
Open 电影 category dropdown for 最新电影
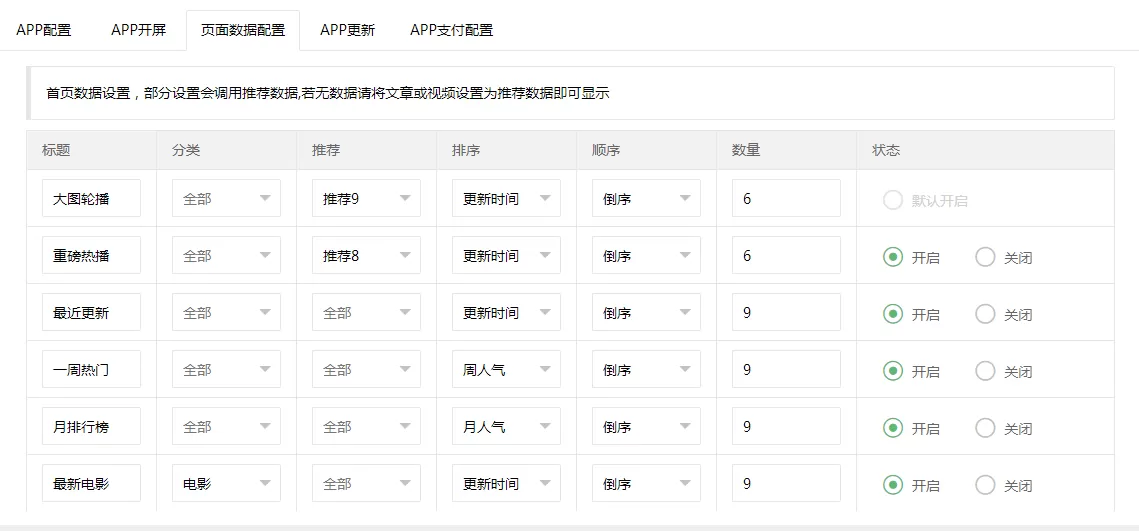click(x=226, y=484)
